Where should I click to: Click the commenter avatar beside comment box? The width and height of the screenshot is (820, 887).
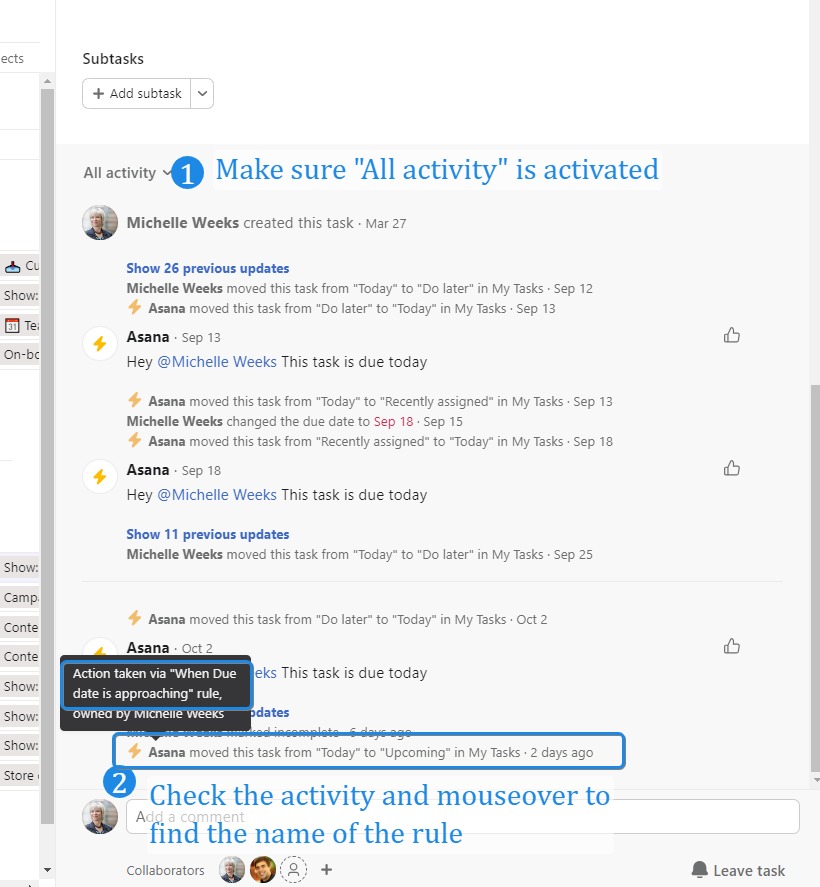point(100,816)
